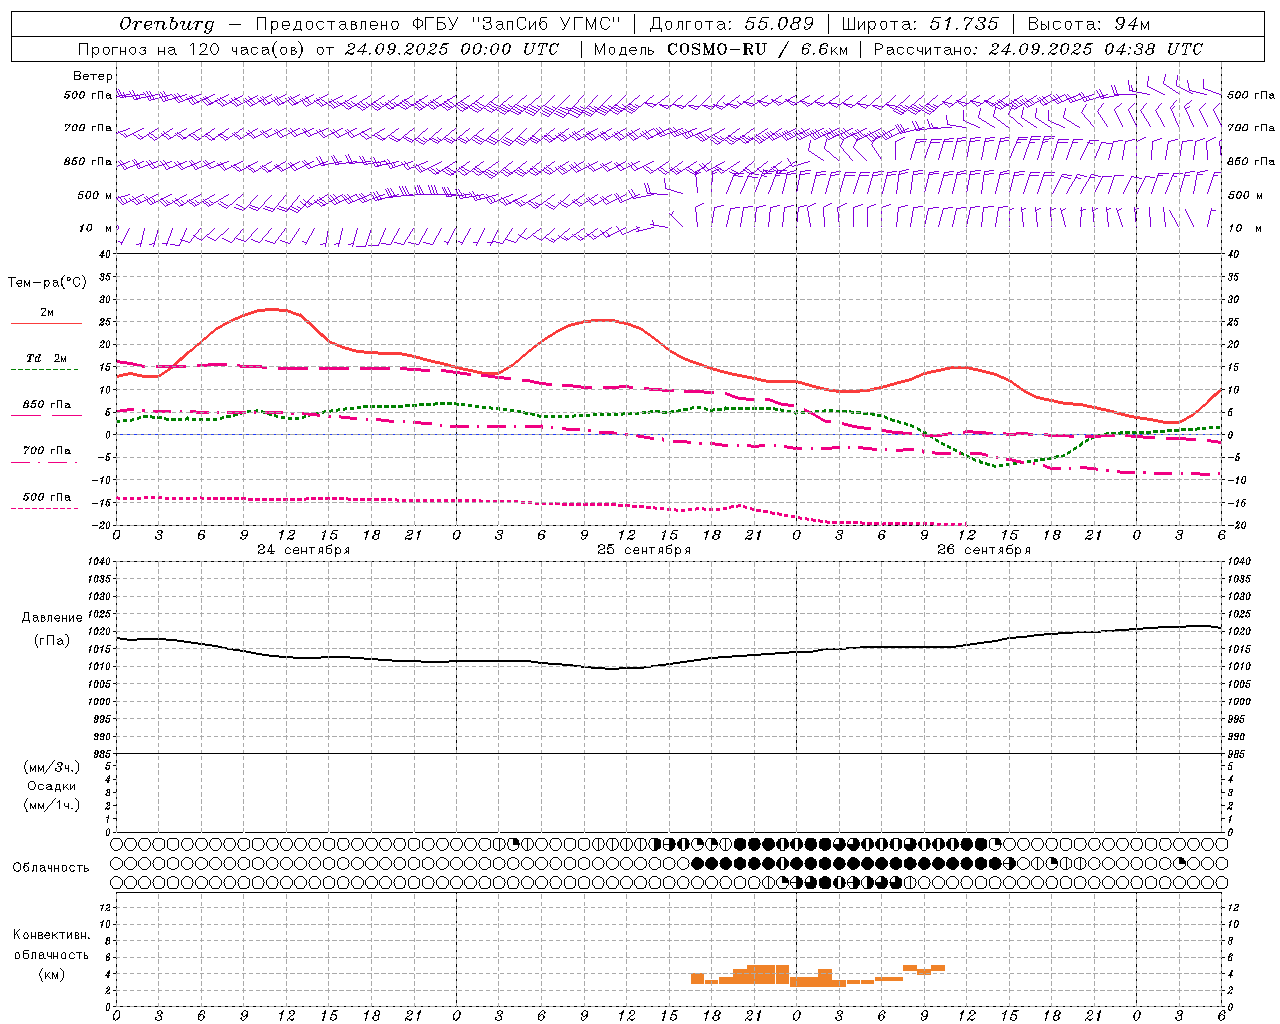Click the '24 сентября' date label
1280x1024 pixels.
tap(304, 550)
